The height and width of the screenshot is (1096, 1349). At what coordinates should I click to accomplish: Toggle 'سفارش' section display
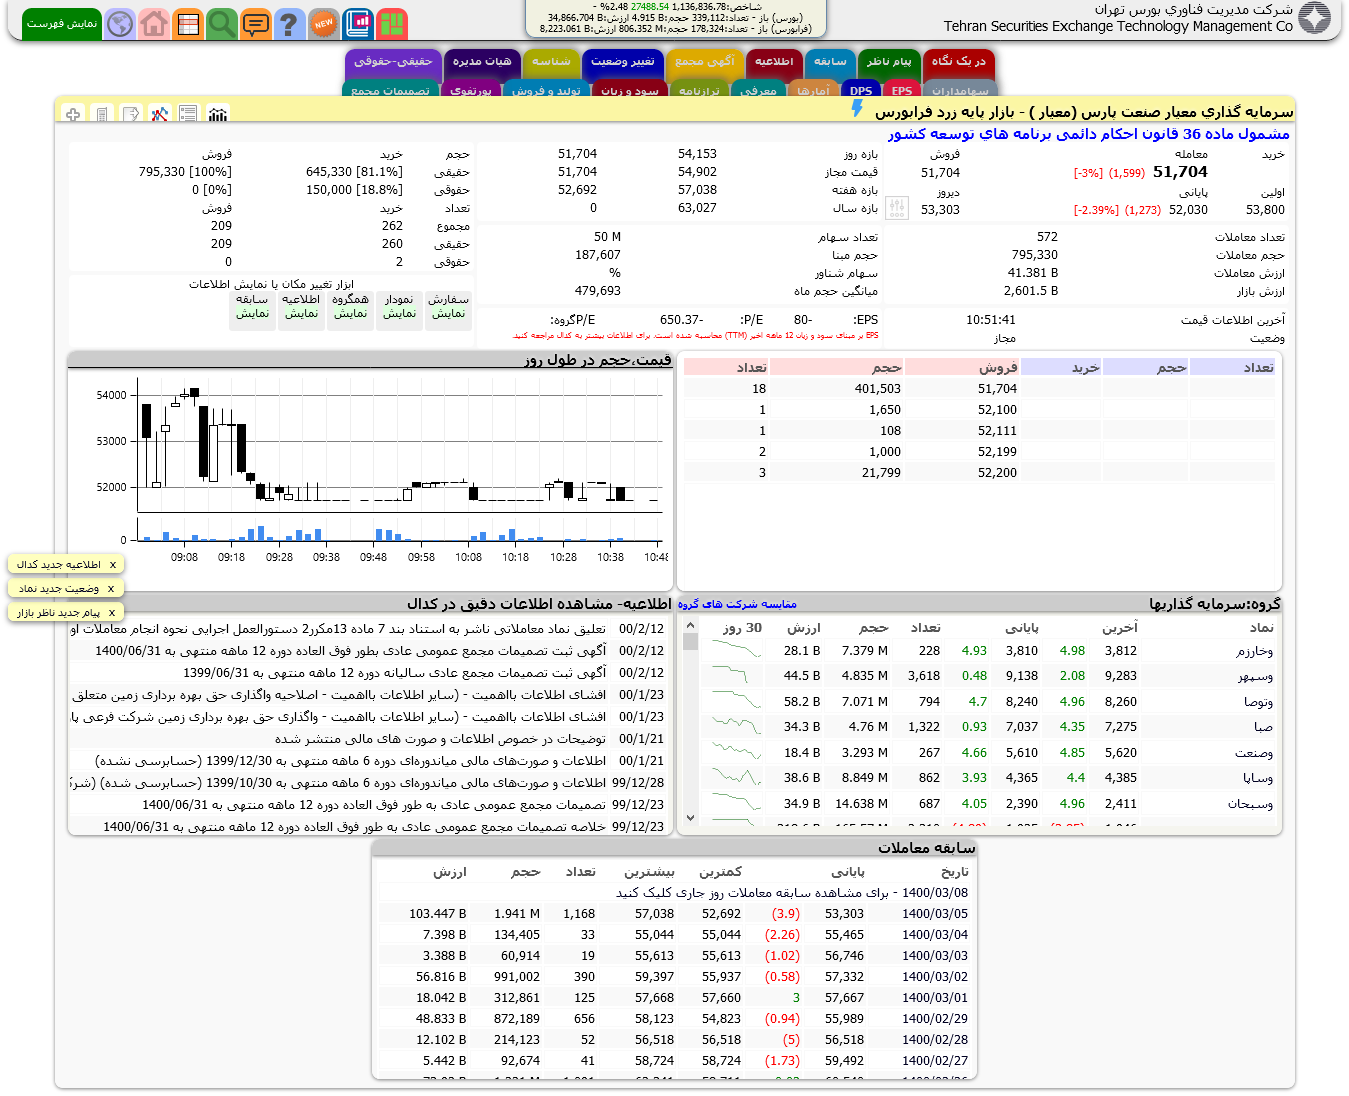click(x=448, y=313)
